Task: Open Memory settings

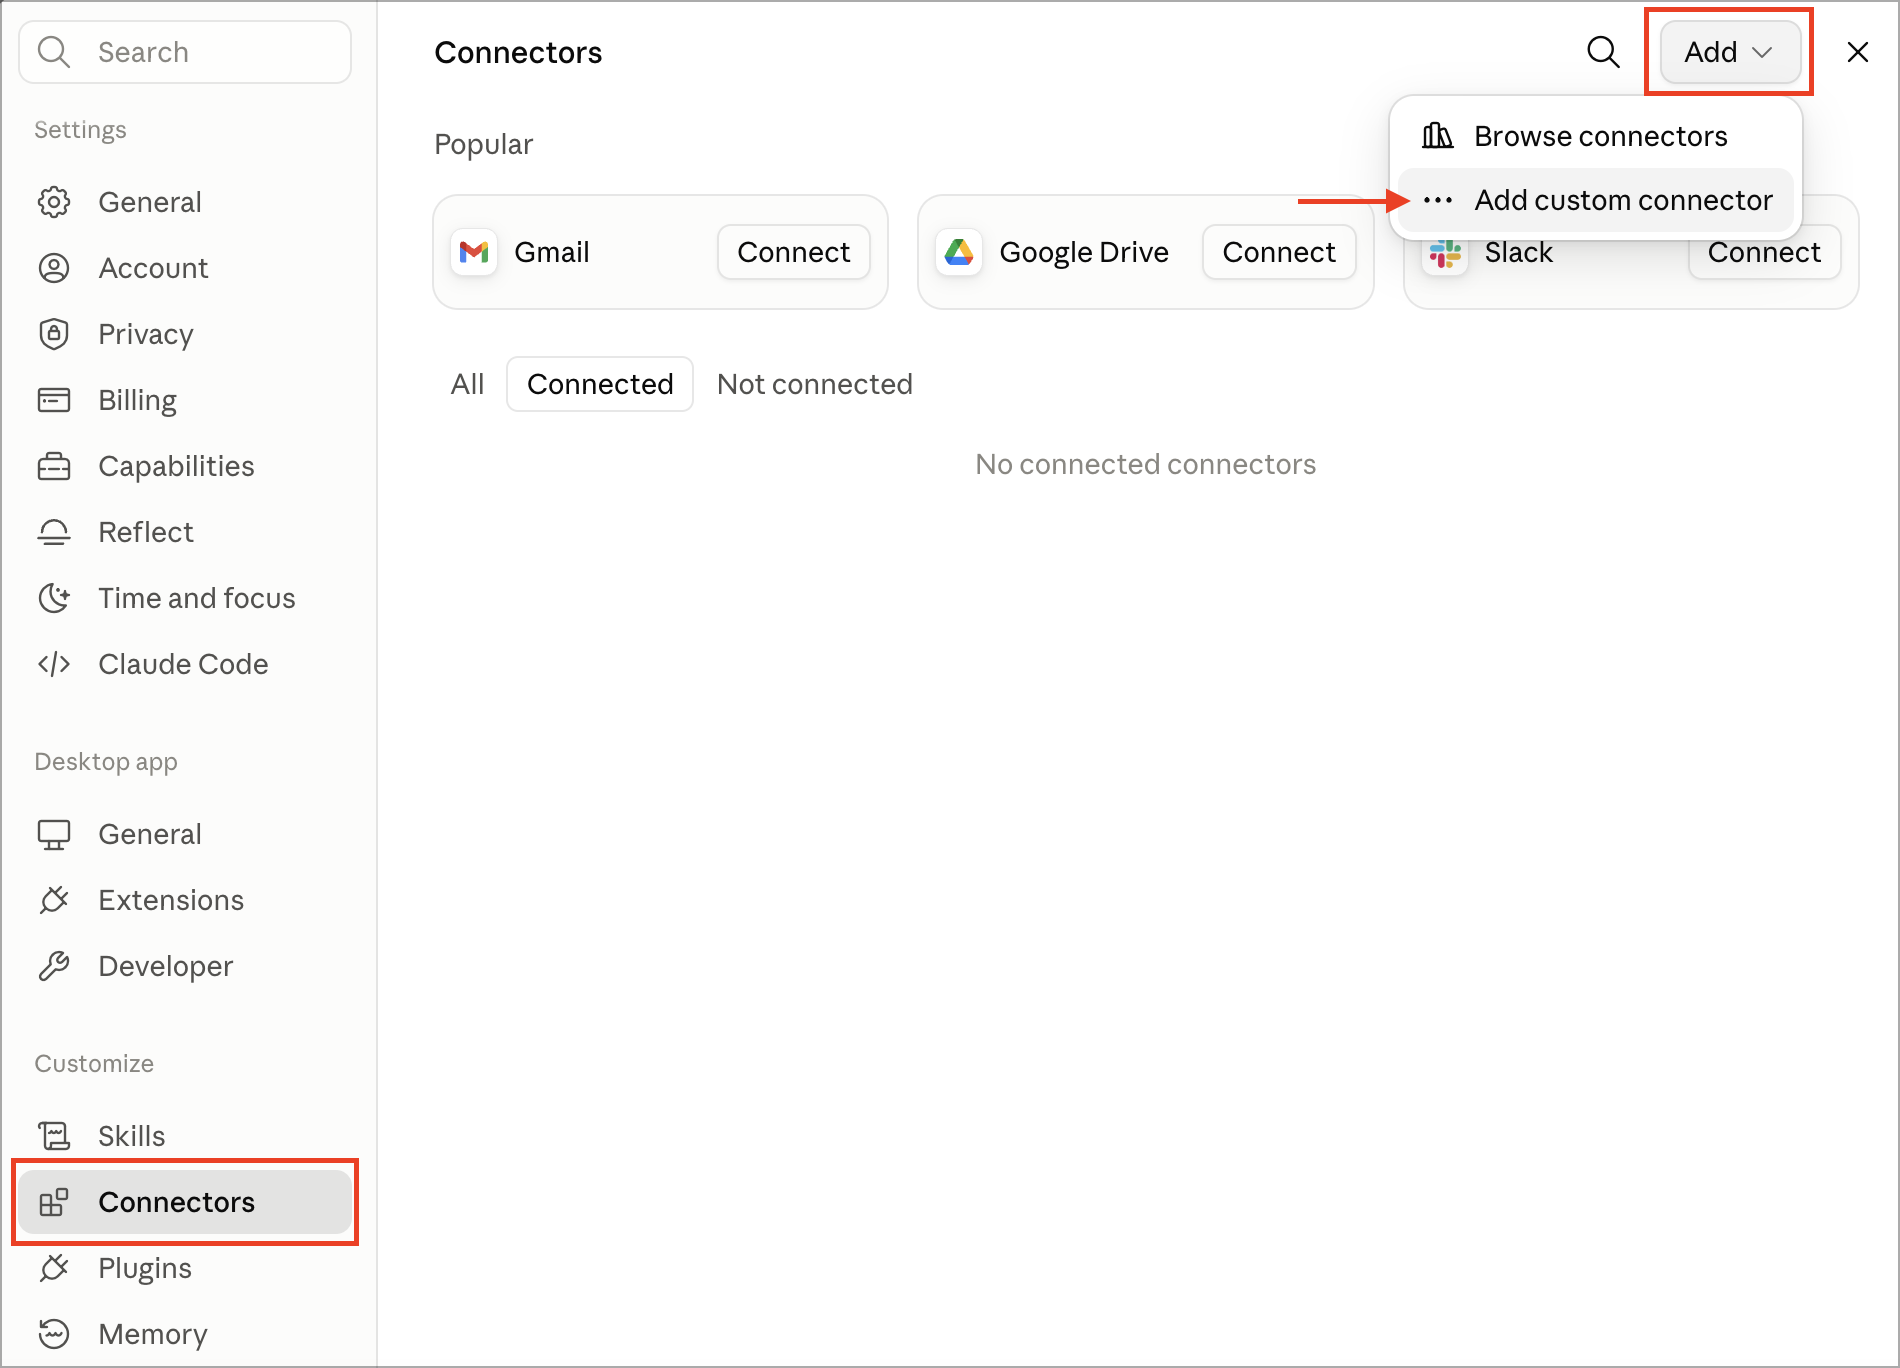Action: pos(185,1334)
